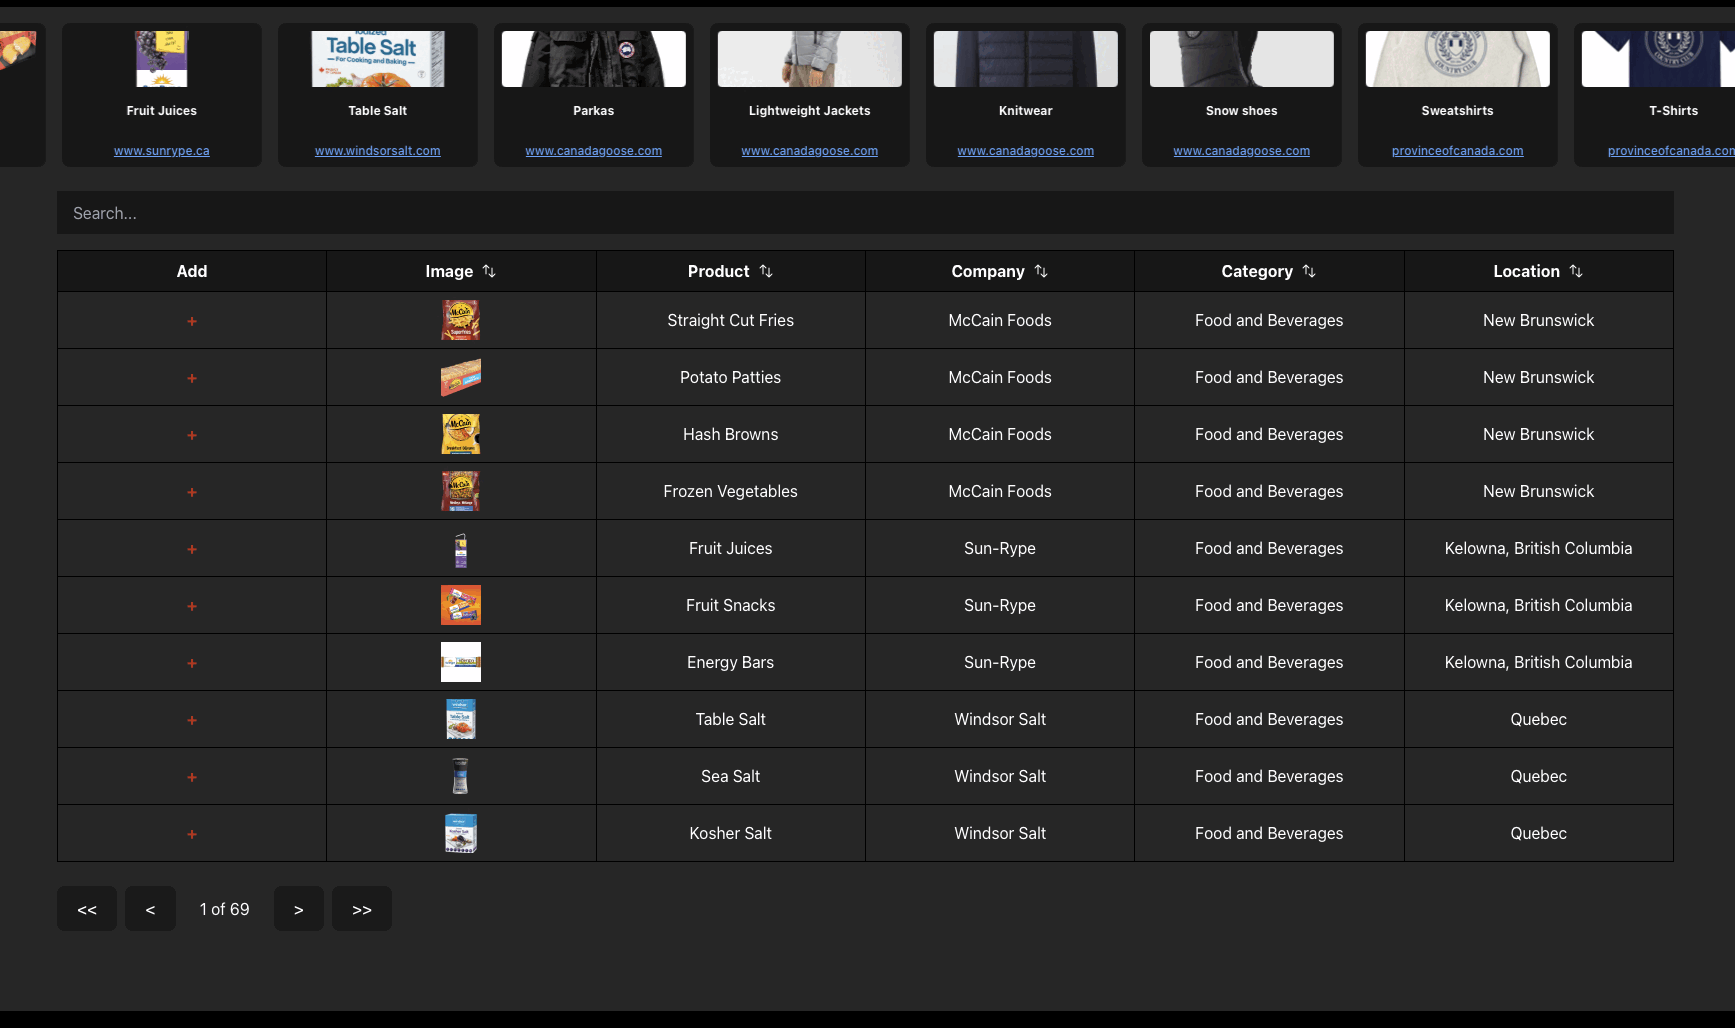The height and width of the screenshot is (1028, 1735).
Task: Click the plus icon for Straight Cut Fries
Action: point(192,321)
